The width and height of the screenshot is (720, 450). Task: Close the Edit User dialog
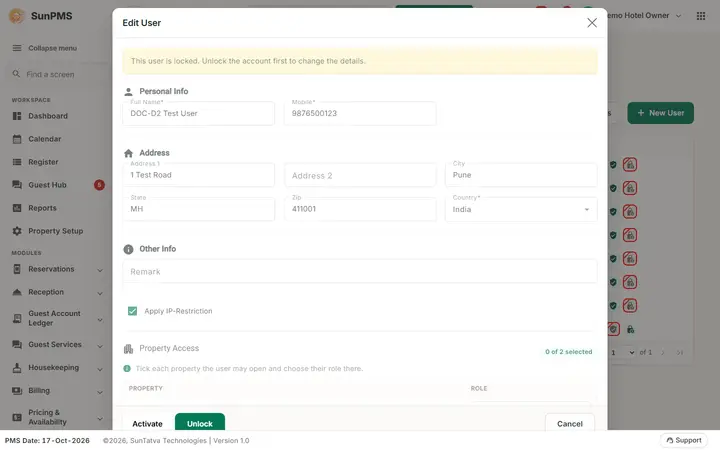tap(592, 22)
